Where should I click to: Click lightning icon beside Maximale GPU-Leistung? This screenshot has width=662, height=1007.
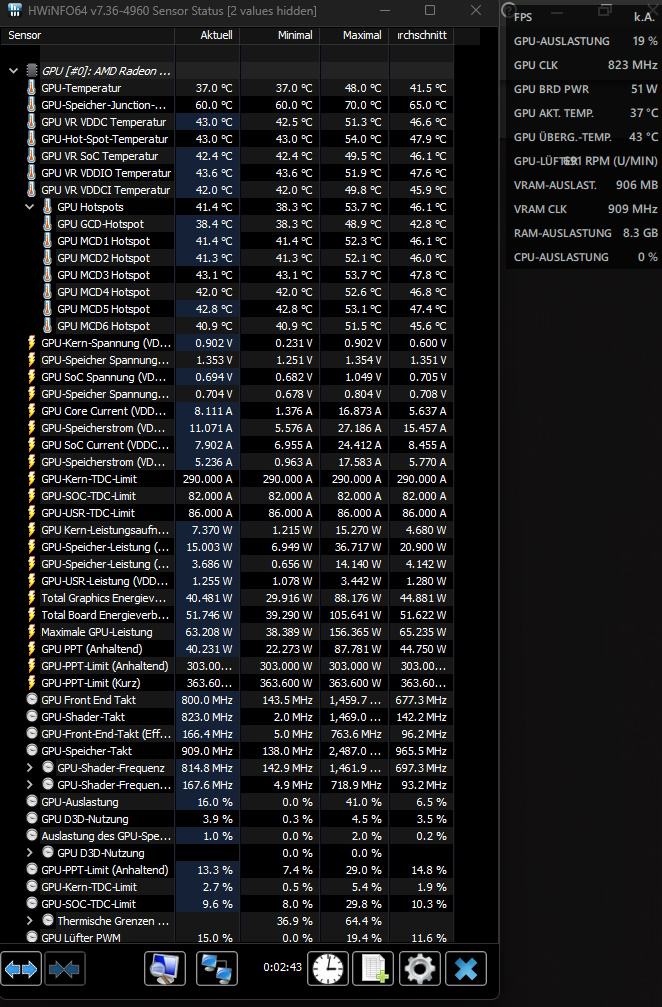point(31,632)
